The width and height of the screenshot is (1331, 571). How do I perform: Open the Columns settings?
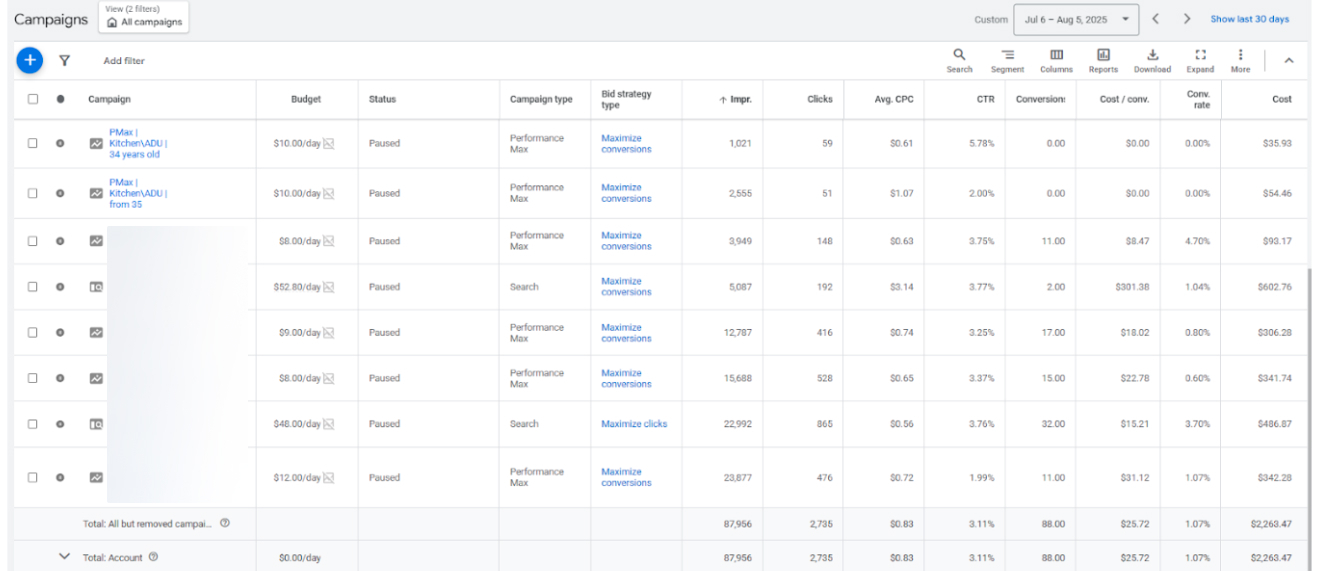tap(1056, 60)
